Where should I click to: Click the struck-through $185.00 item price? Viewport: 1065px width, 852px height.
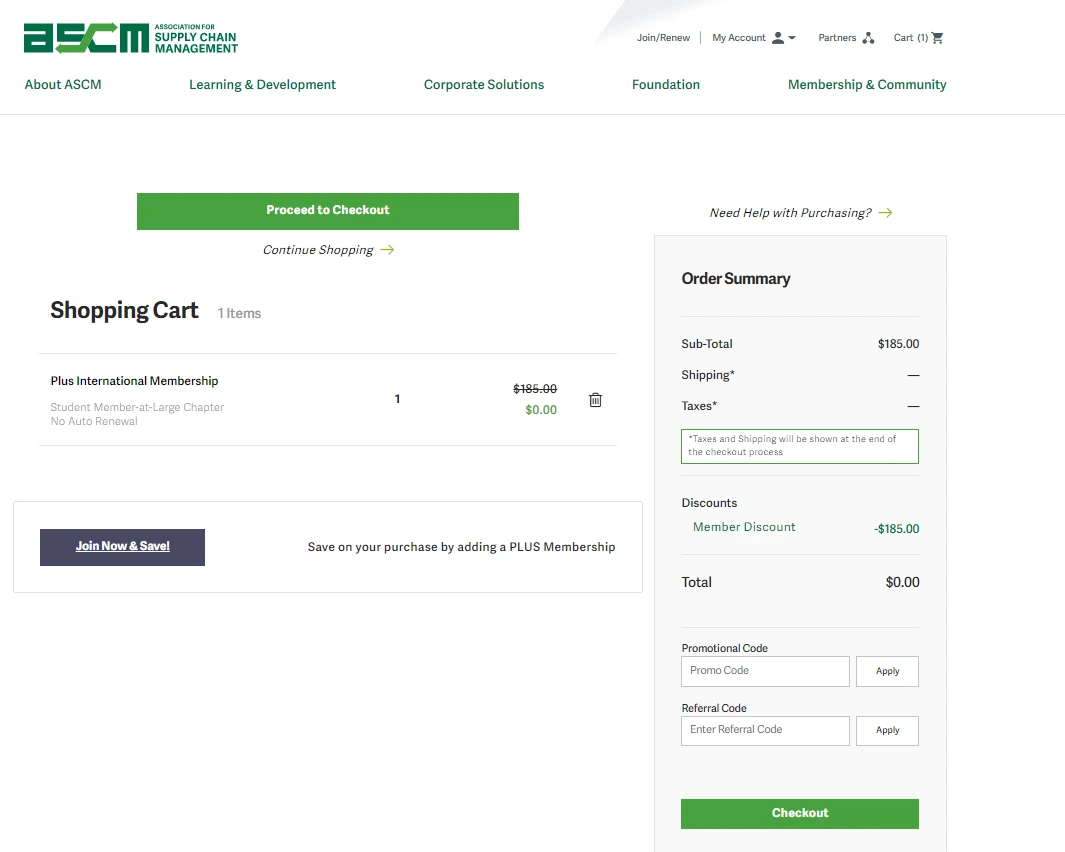(535, 389)
